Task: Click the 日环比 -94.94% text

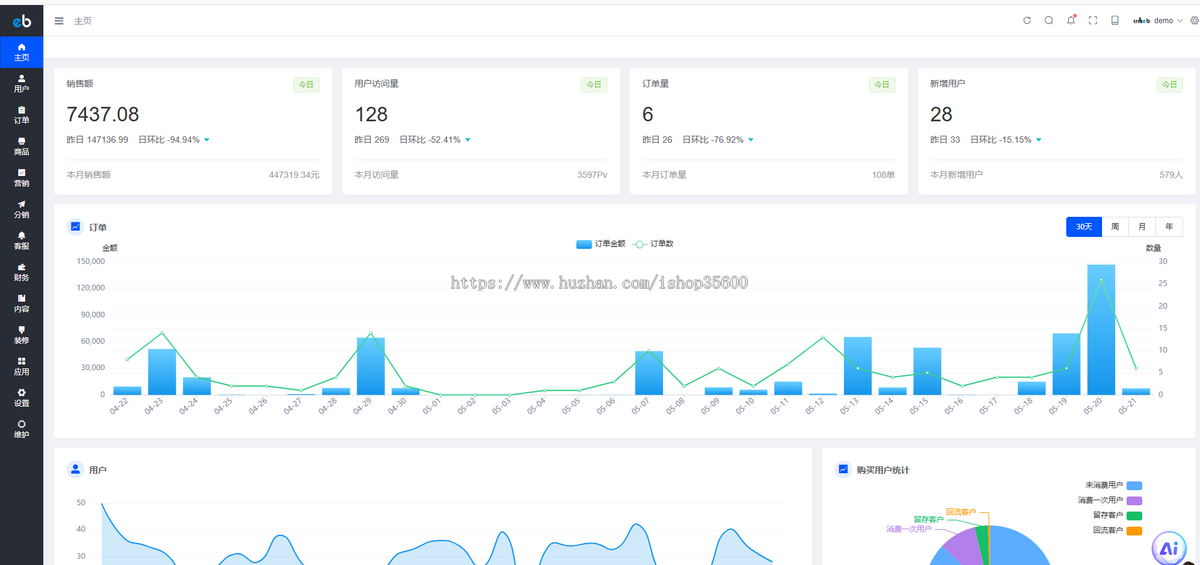Action: click(x=168, y=140)
